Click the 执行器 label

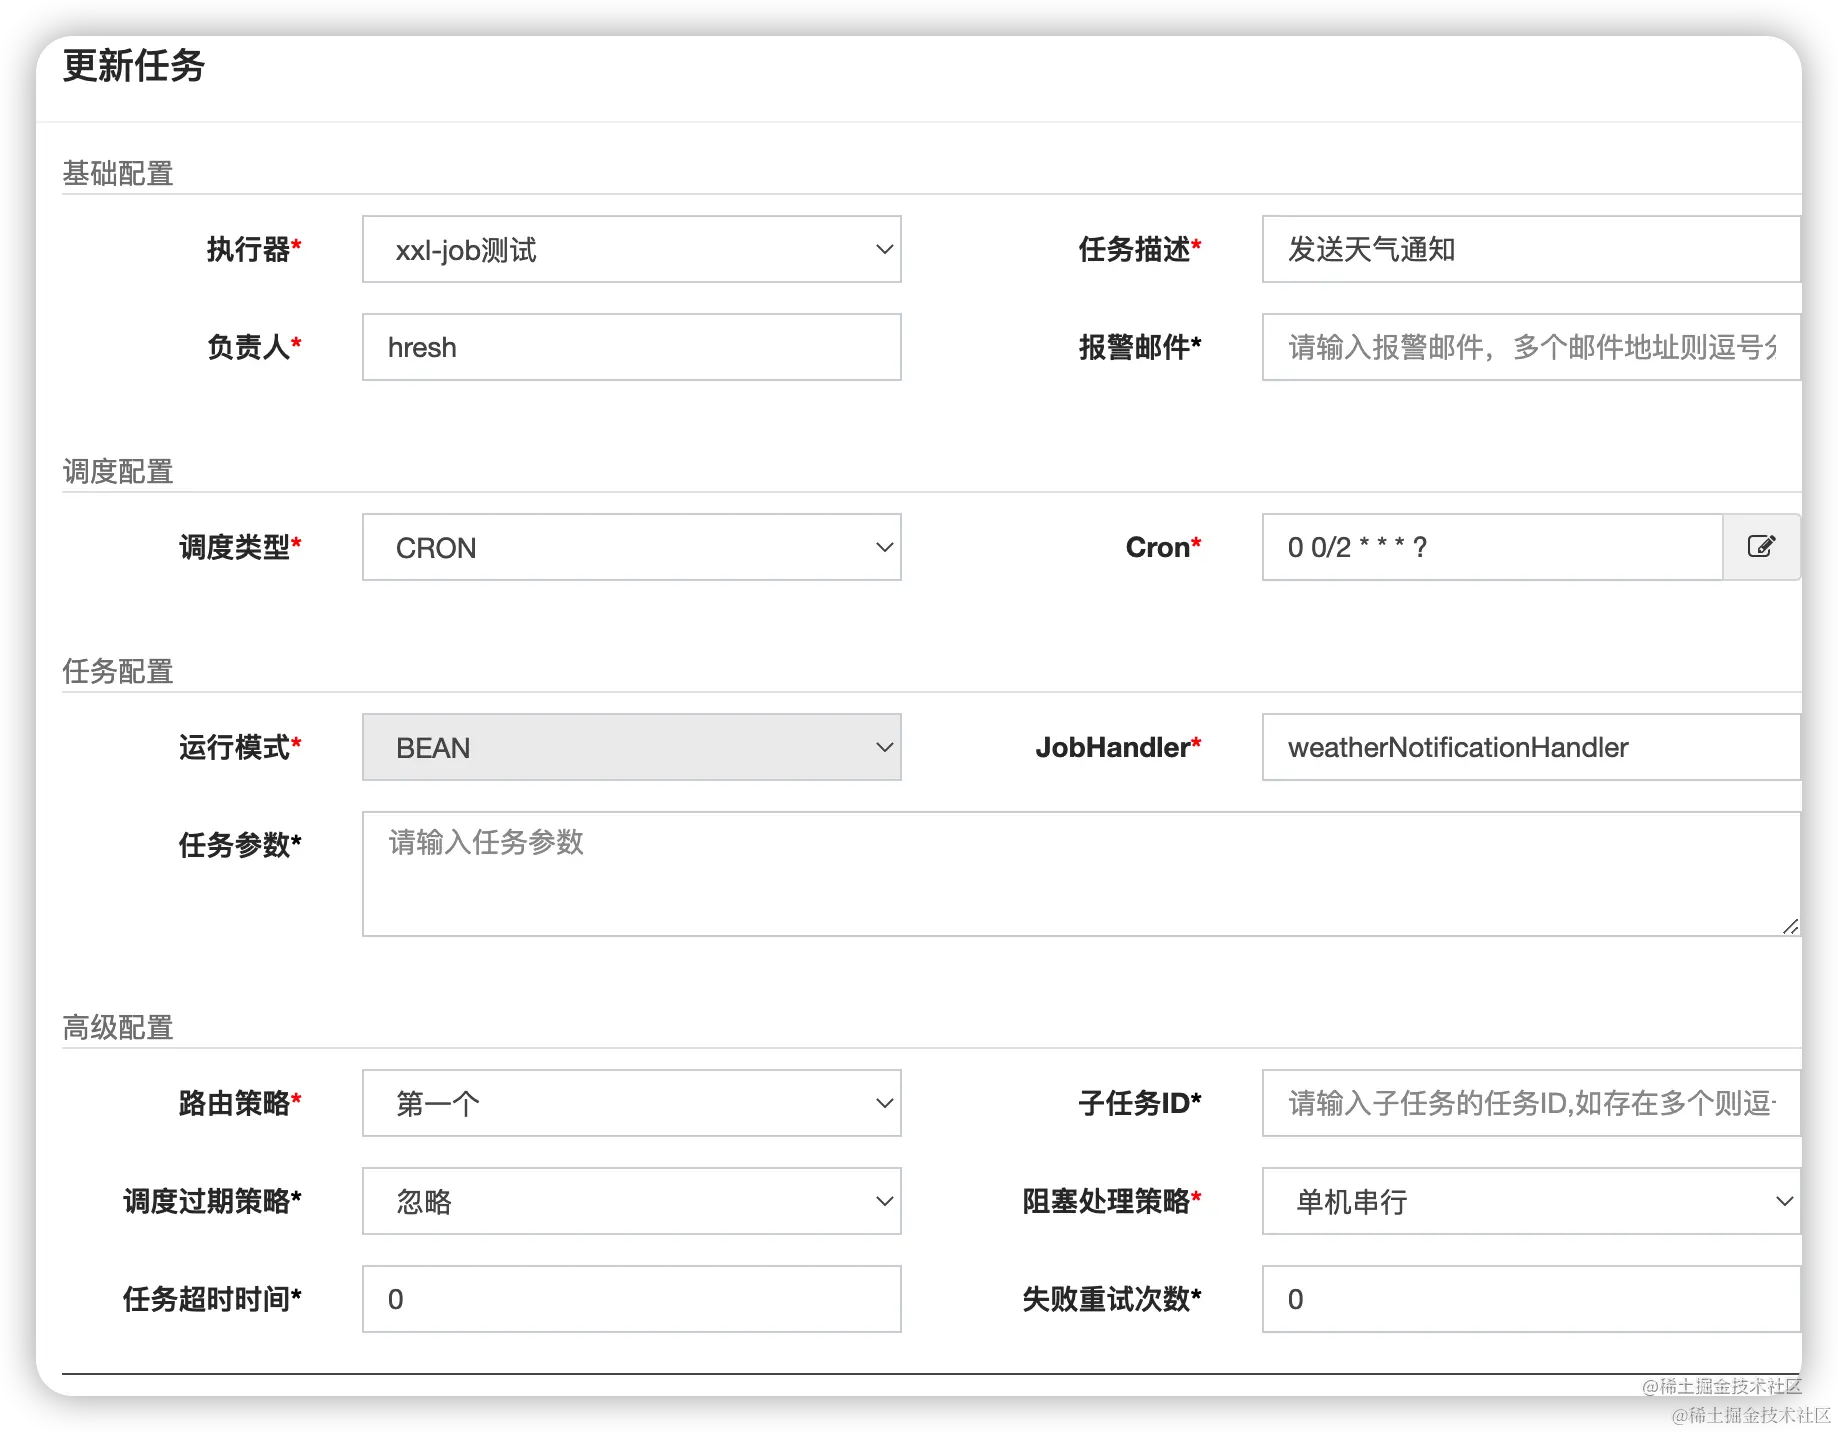coord(253,249)
